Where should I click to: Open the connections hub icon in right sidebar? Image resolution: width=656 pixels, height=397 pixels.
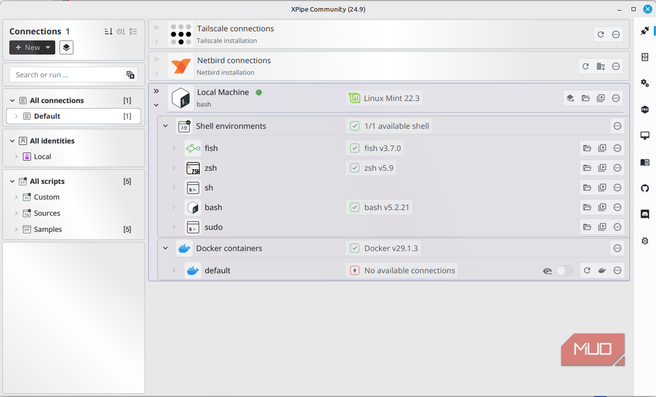[645, 31]
